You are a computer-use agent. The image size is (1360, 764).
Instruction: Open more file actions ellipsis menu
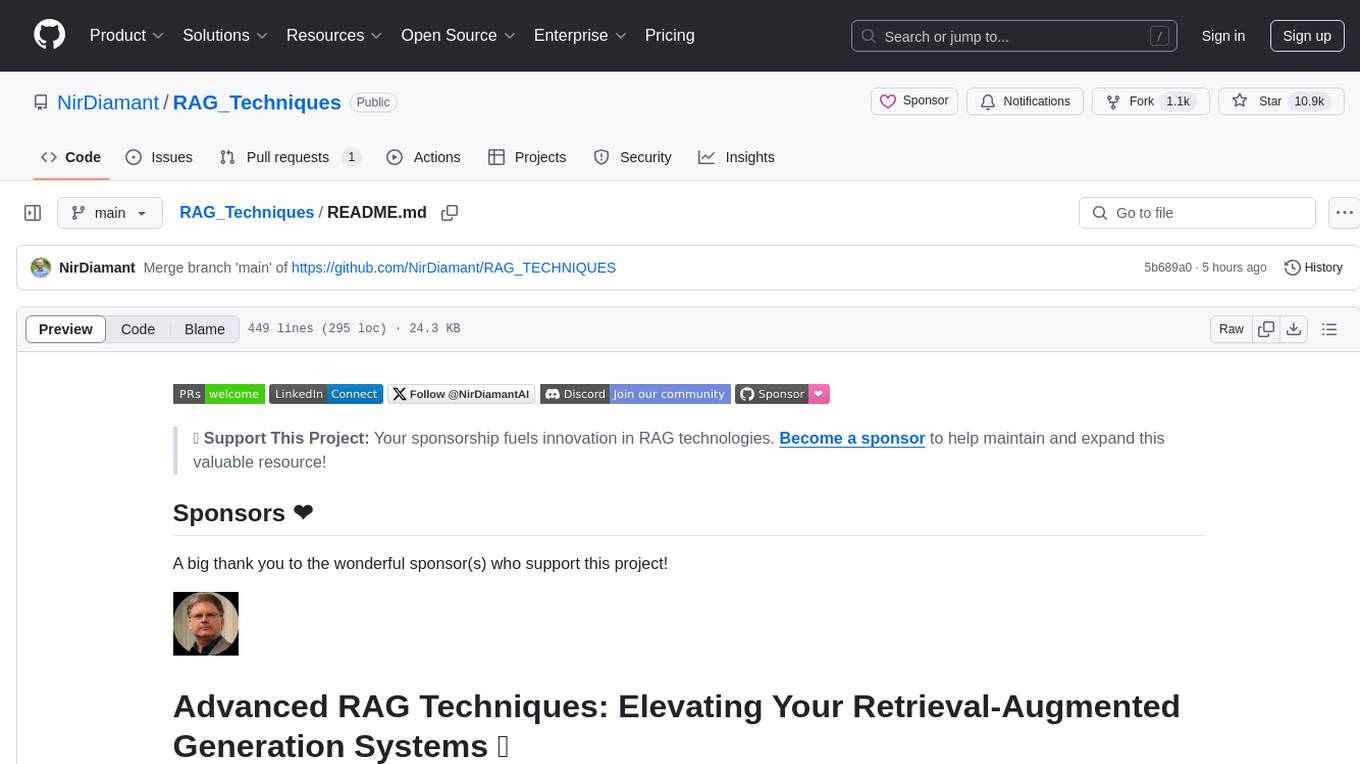[1345, 213]
